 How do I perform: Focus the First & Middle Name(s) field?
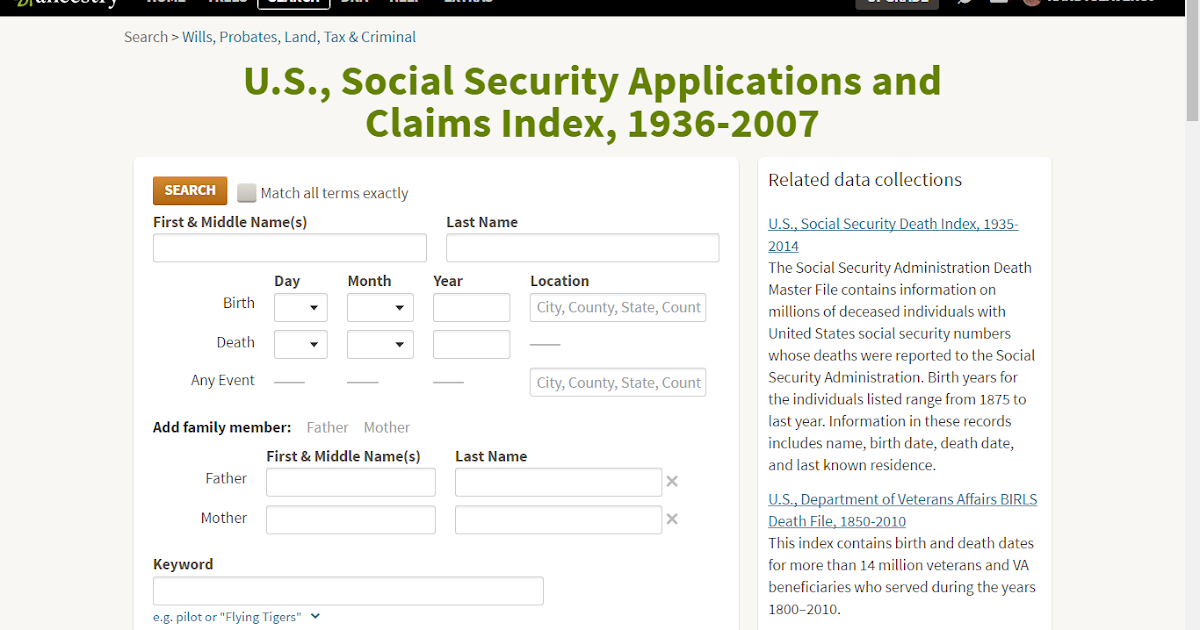click(290, 248)
